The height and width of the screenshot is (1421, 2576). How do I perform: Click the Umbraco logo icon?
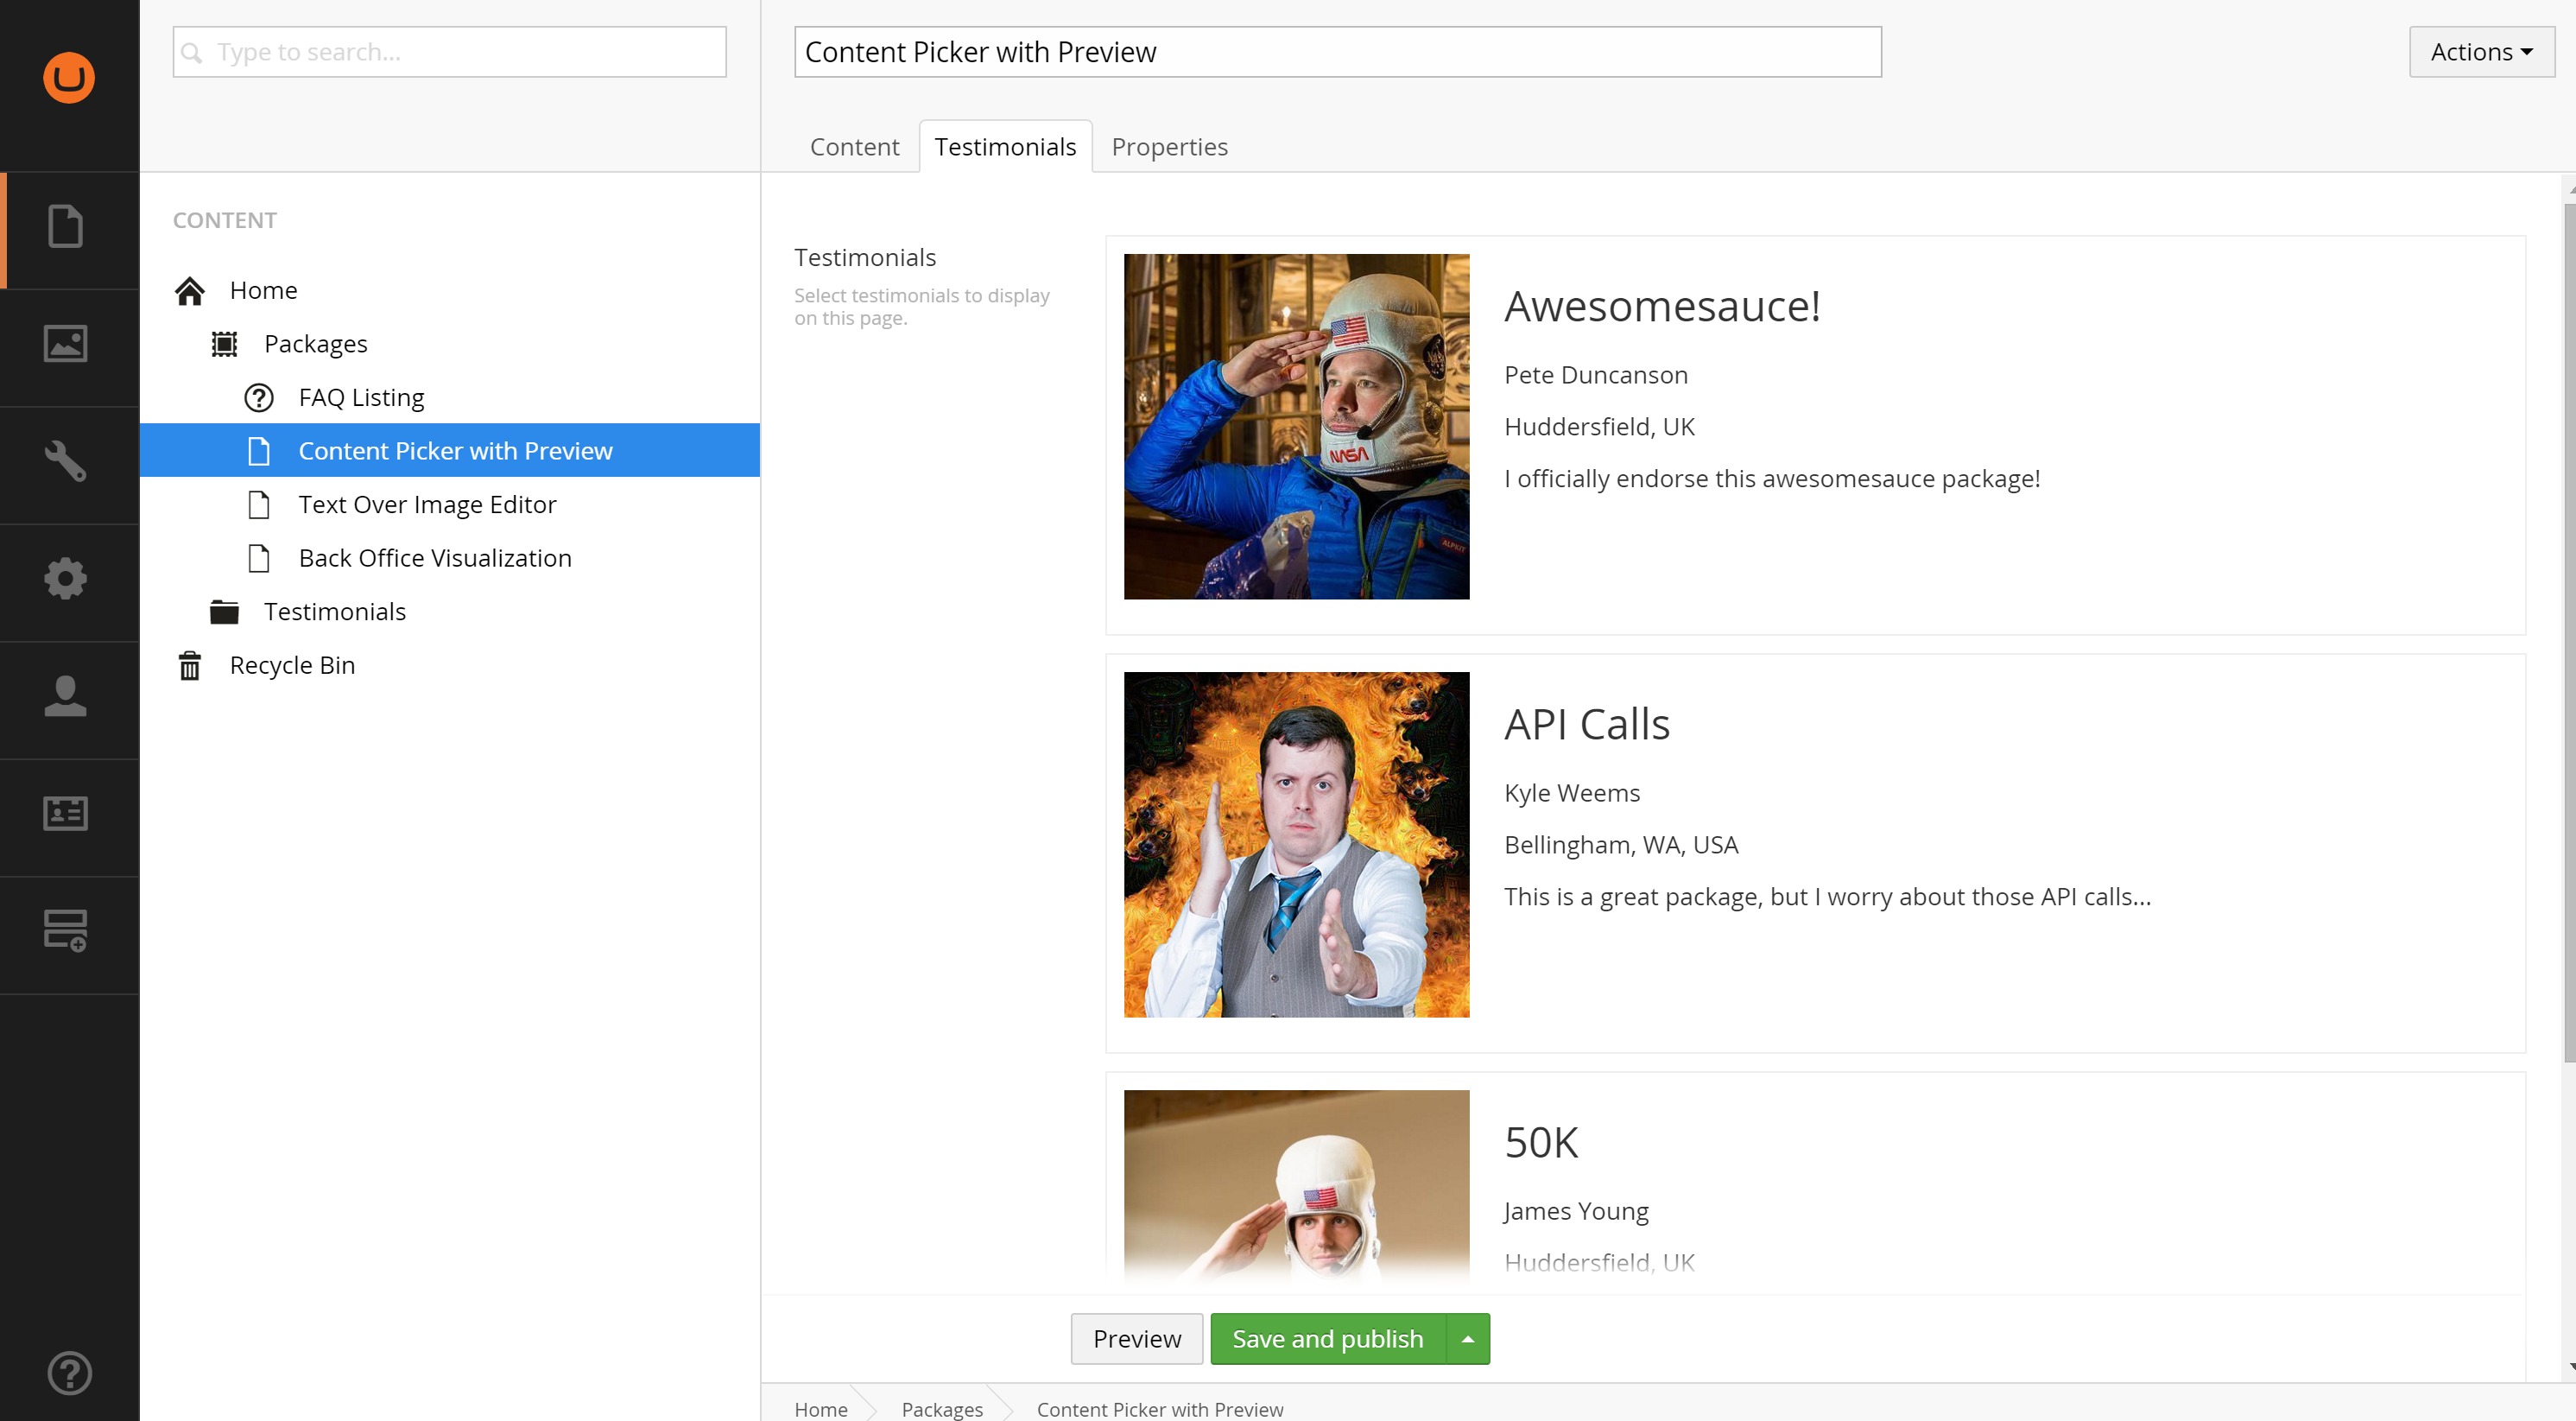(x=69, y=77)
